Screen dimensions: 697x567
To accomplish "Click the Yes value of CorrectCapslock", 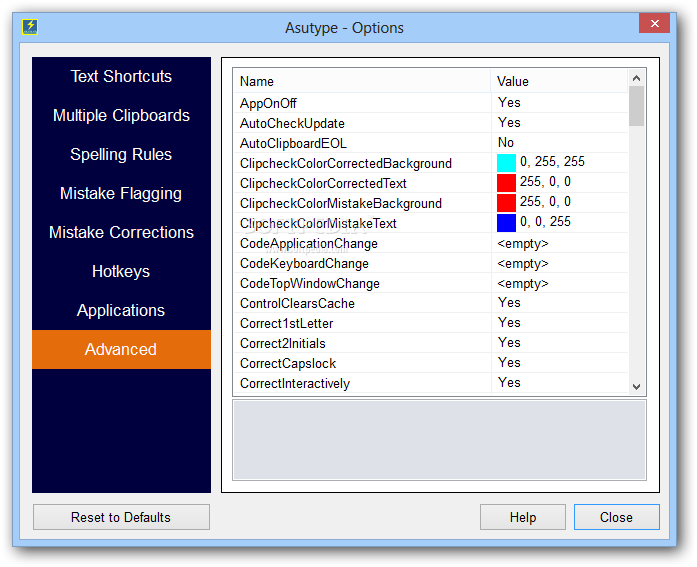I will [509, 363].
